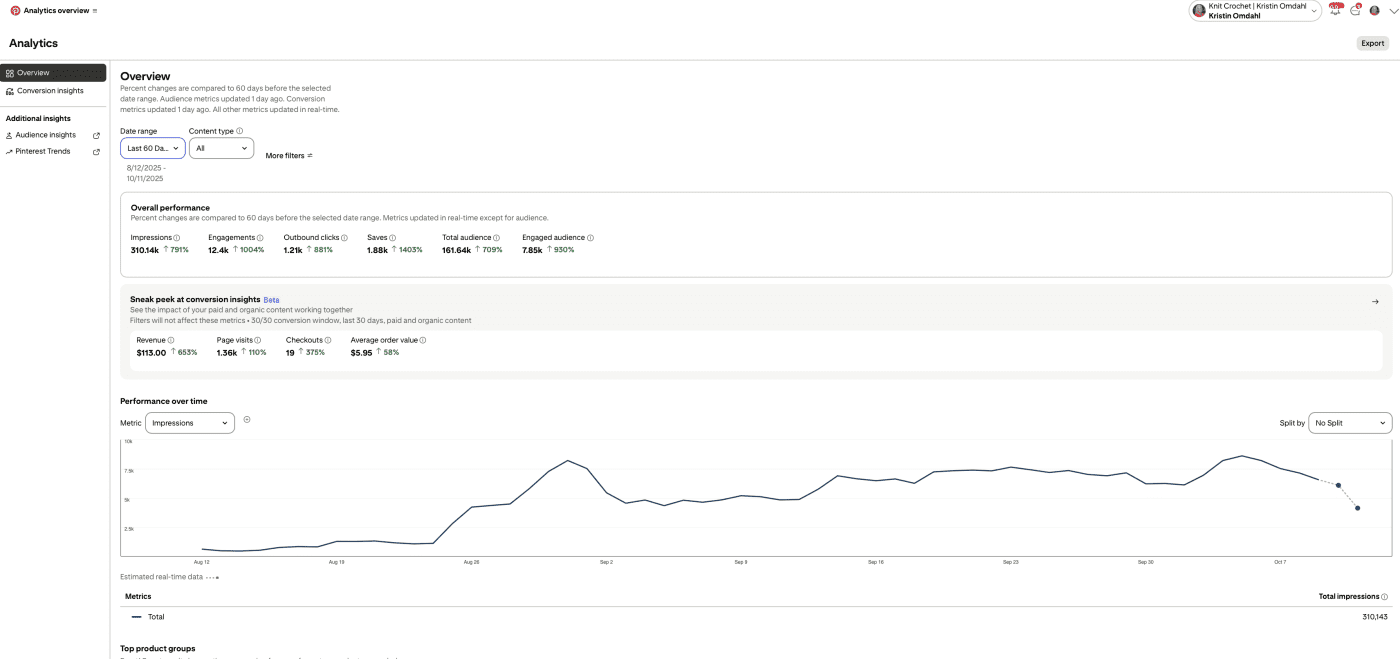
Task: Open the Metric dropdown set to Impressions
Action: point(190,423)
